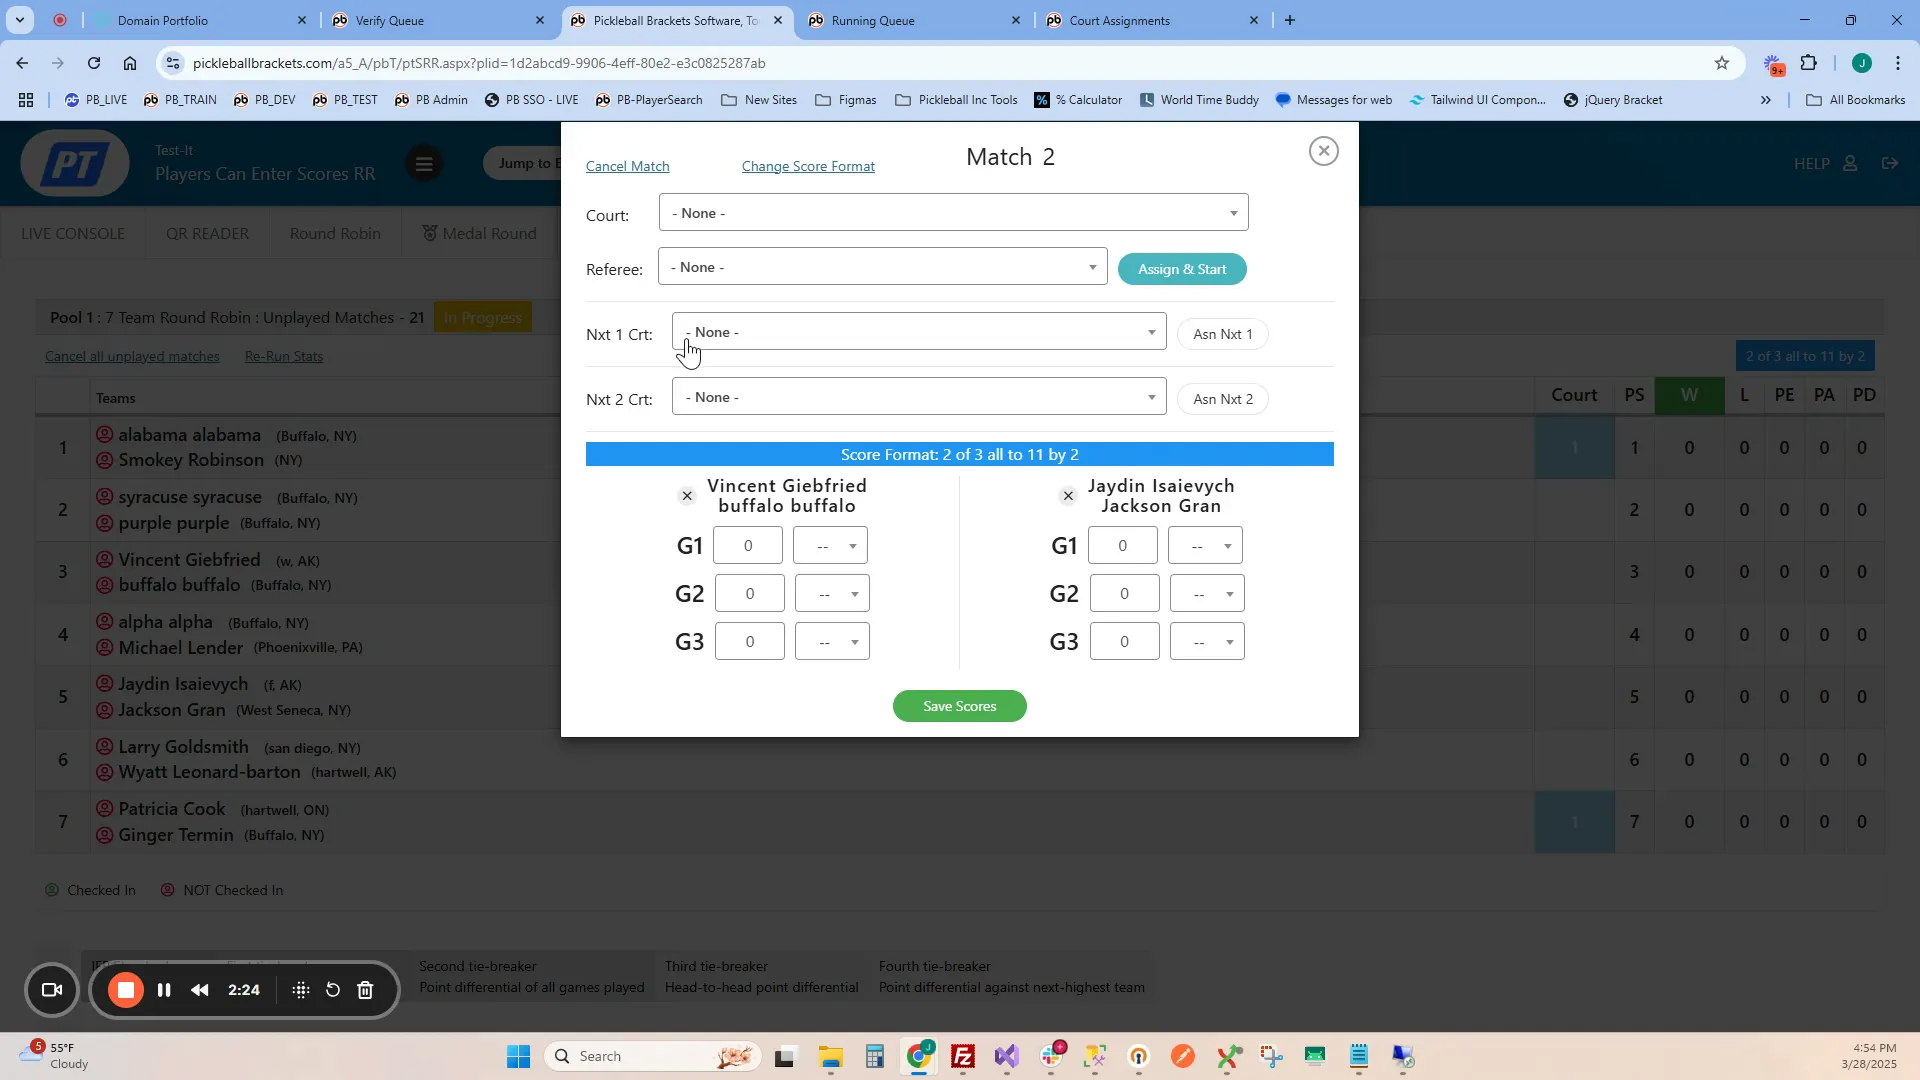The width and height of the screenshot is (1920, 1080).
Task: Bookmark this page with star icon
Action: point(1721,63)
